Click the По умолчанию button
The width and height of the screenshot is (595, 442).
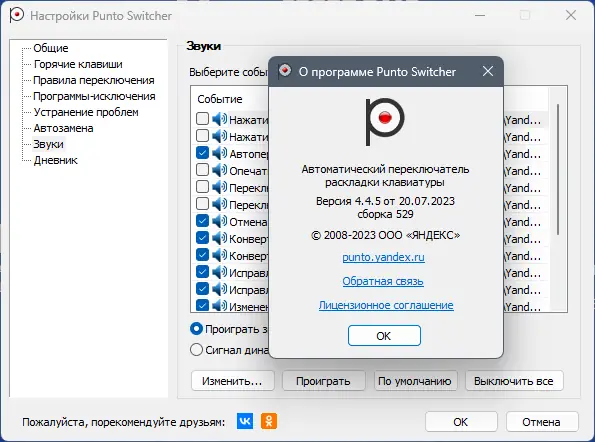coord(415,381)
